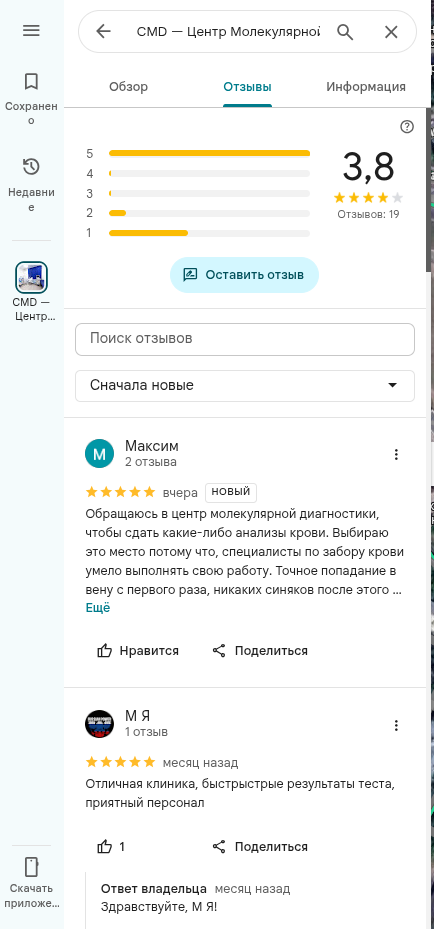
Task: Share Максим's review via Поделиться
Action: pos(259,651)
